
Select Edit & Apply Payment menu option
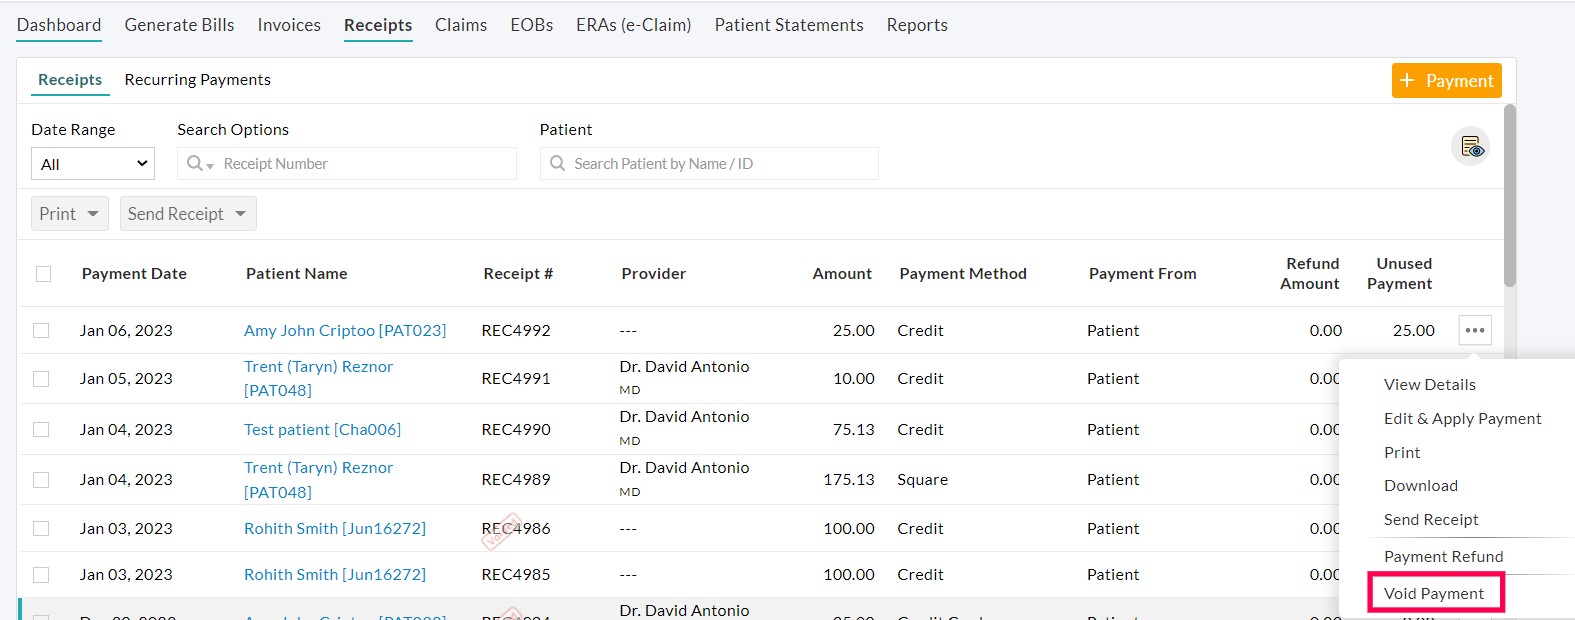1462,419
